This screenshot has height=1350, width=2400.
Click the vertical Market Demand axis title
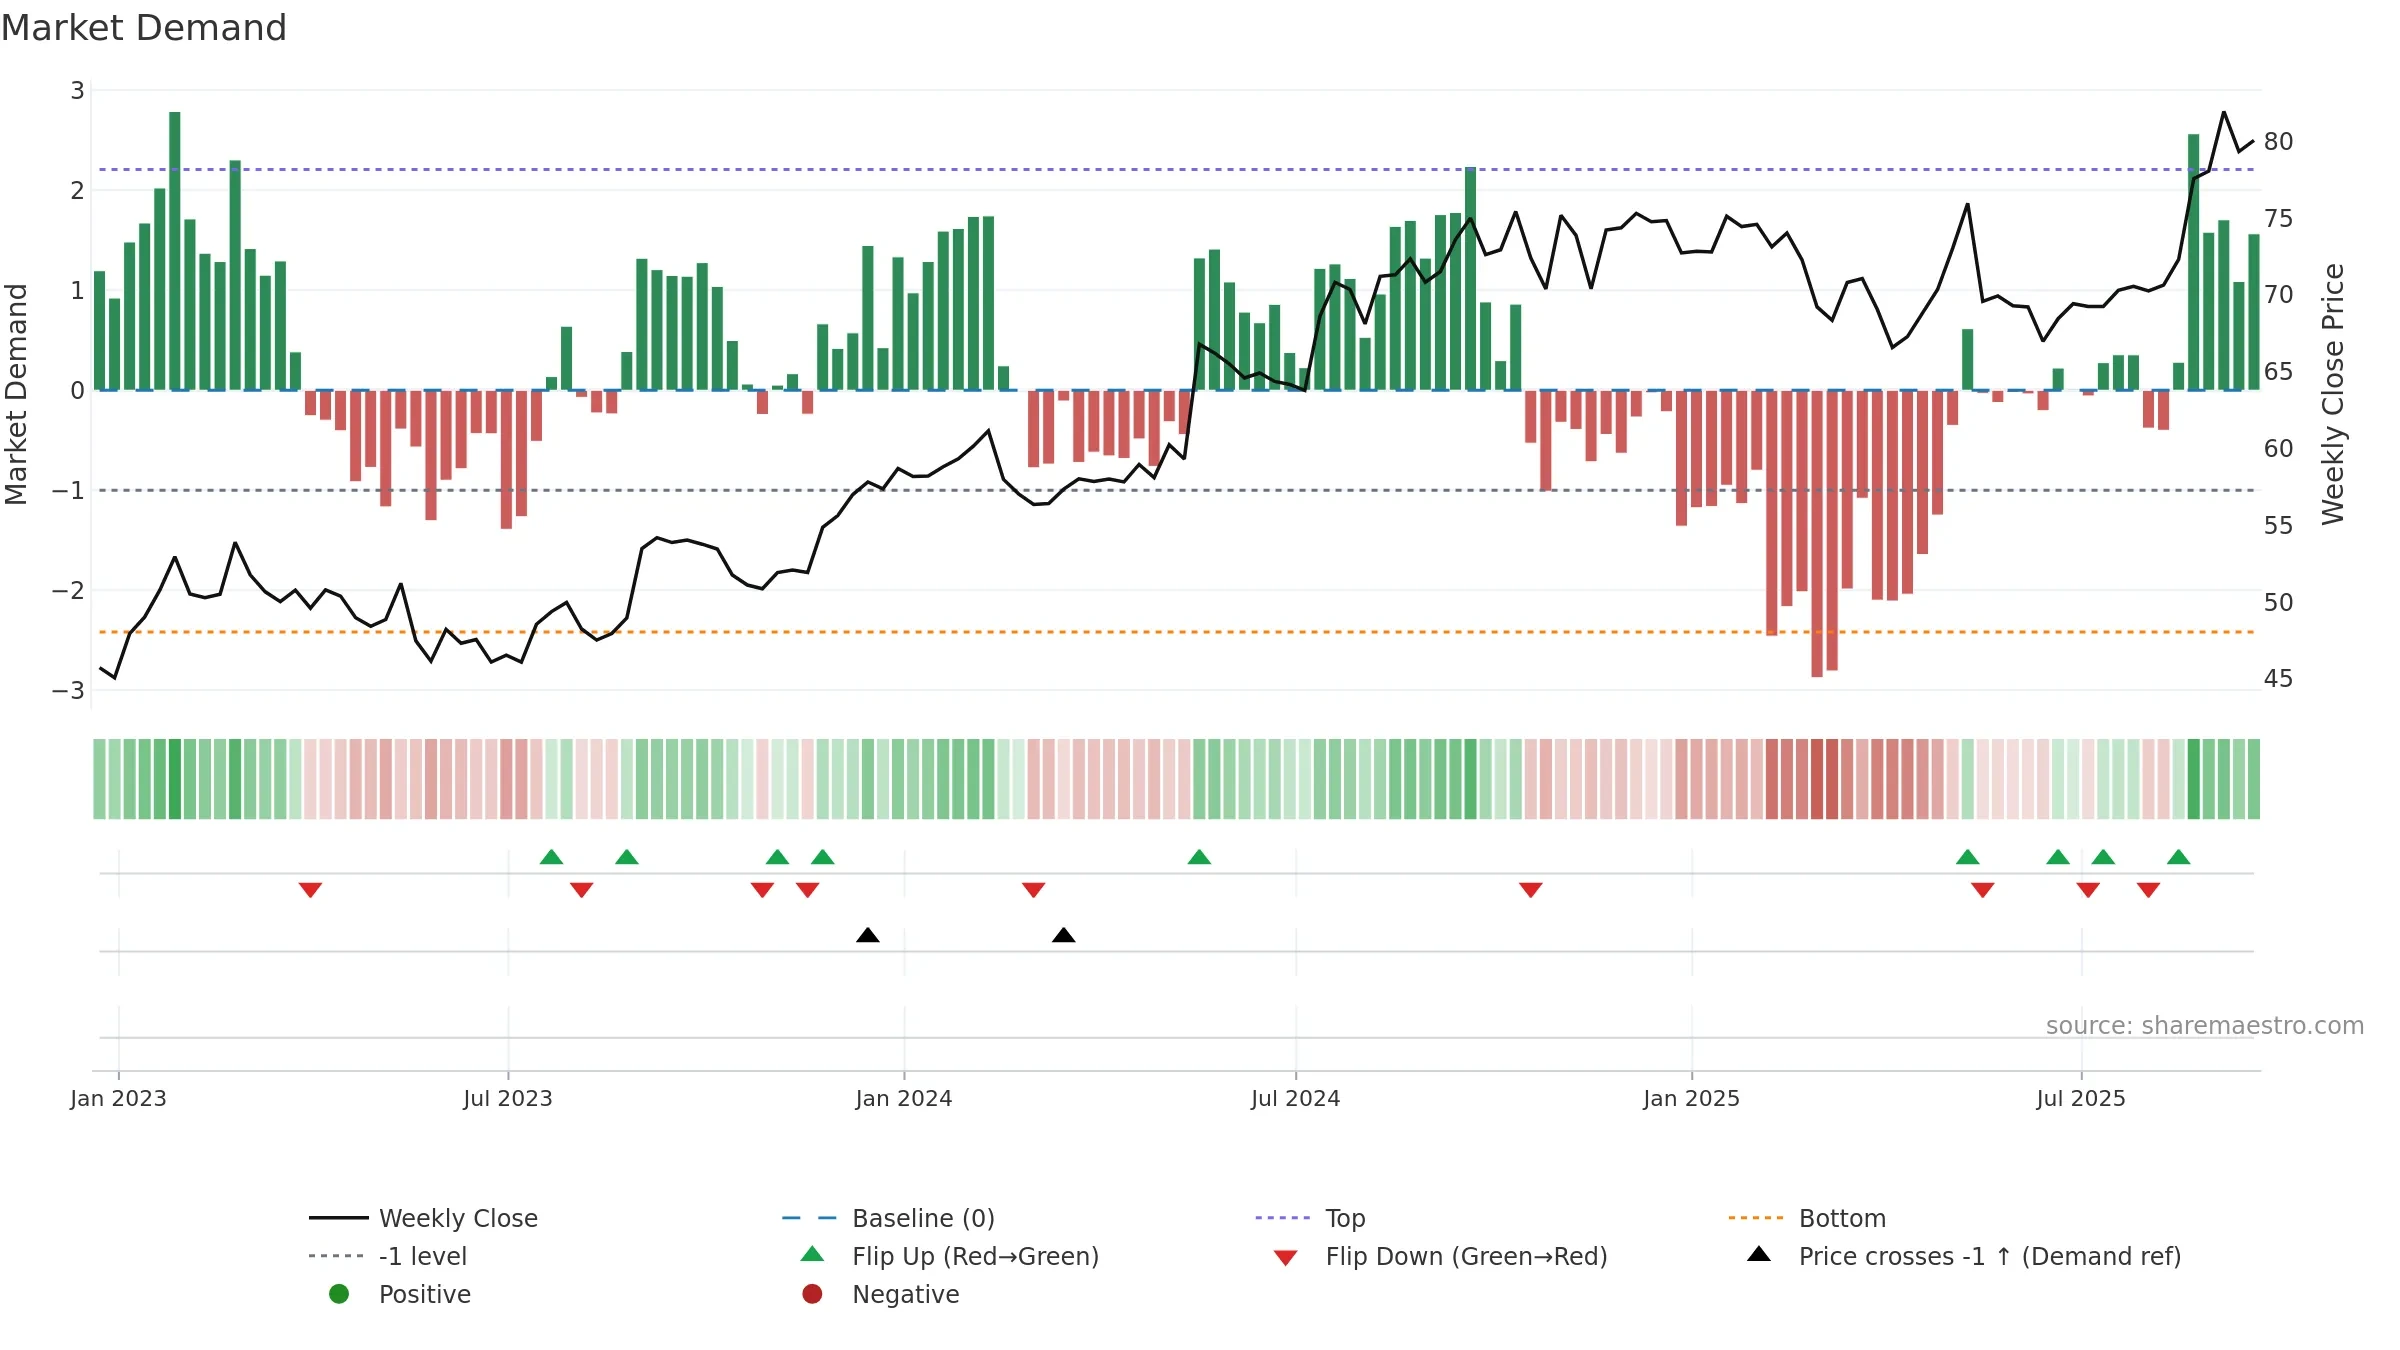pyautogui.click(x=16, y=394)
